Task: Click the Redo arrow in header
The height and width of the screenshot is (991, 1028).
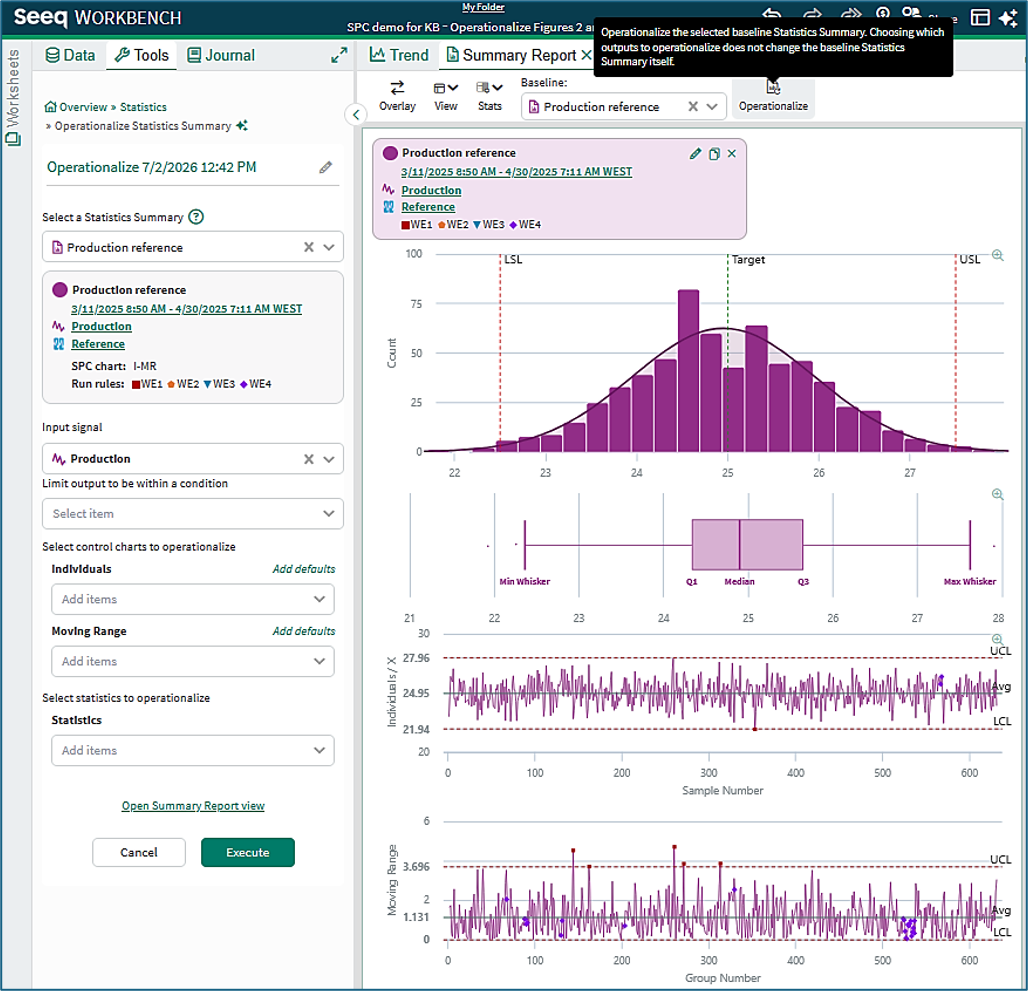Action: tap(812, 14)
